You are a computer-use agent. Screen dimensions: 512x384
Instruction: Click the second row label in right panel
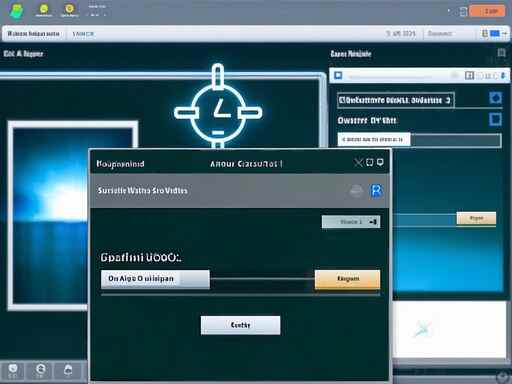point(367,120)
